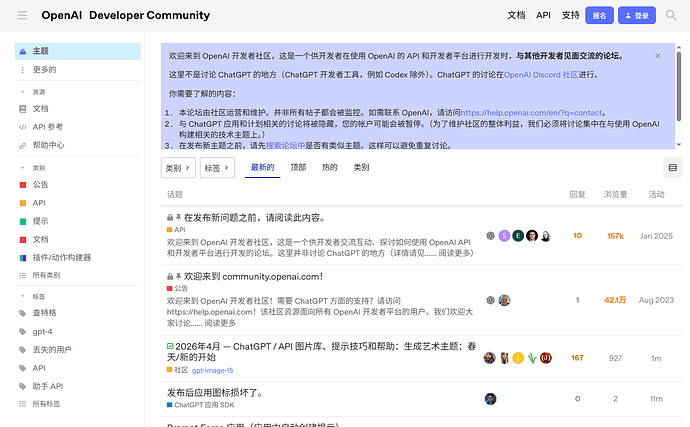This screenshot has width=690, height=427.
Task: Click yellow J avatar in gallery topic
Action: point(518,358)
